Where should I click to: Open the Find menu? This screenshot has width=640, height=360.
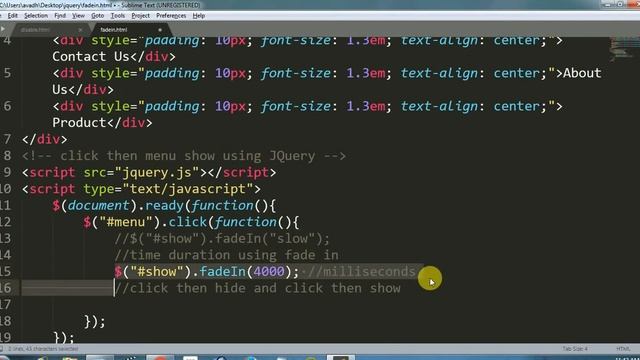(60, 16)
